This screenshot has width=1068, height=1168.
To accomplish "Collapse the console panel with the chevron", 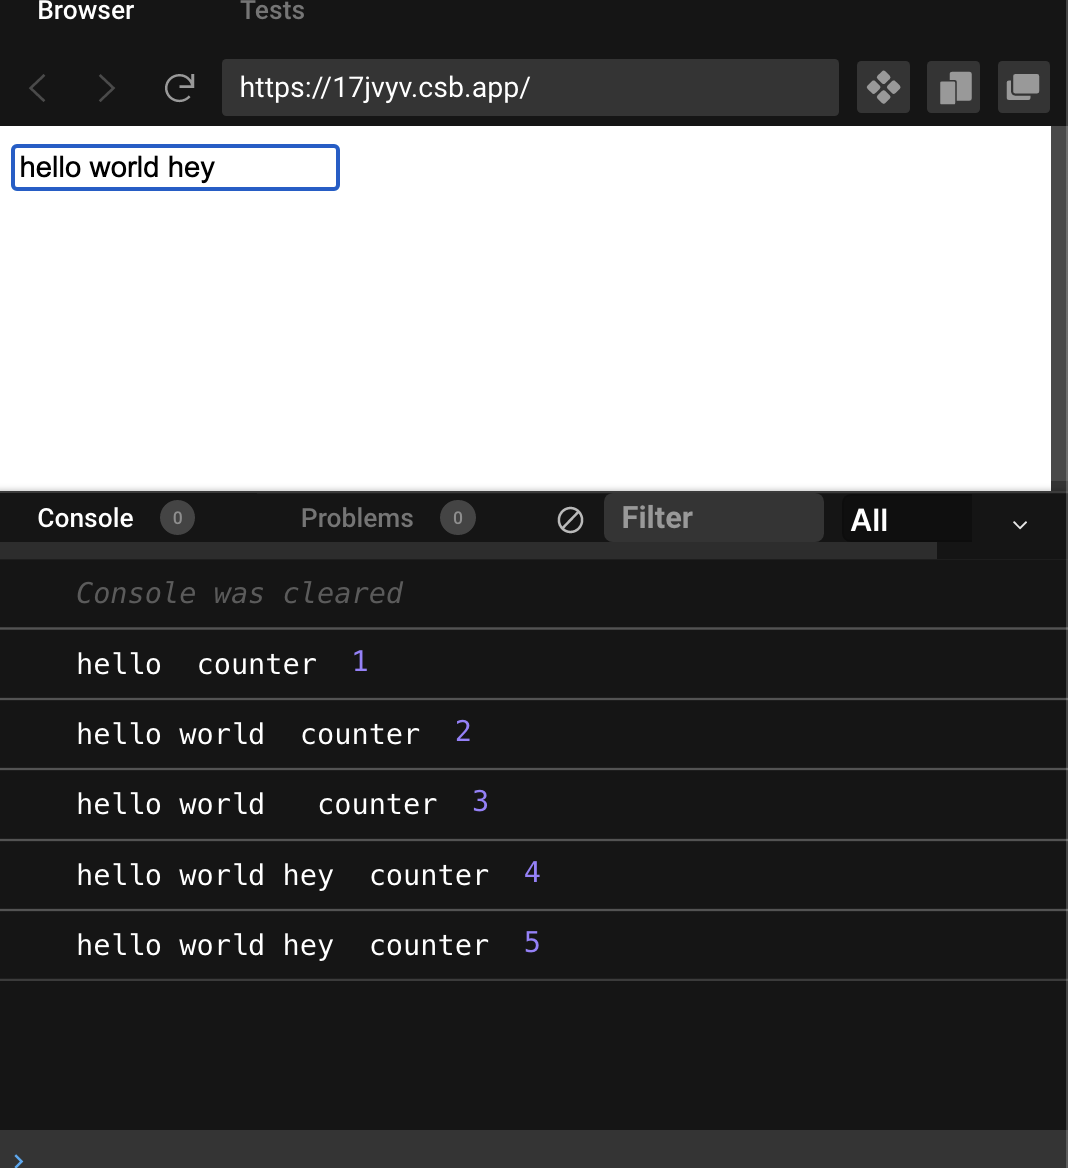I will pos(1020,524).
